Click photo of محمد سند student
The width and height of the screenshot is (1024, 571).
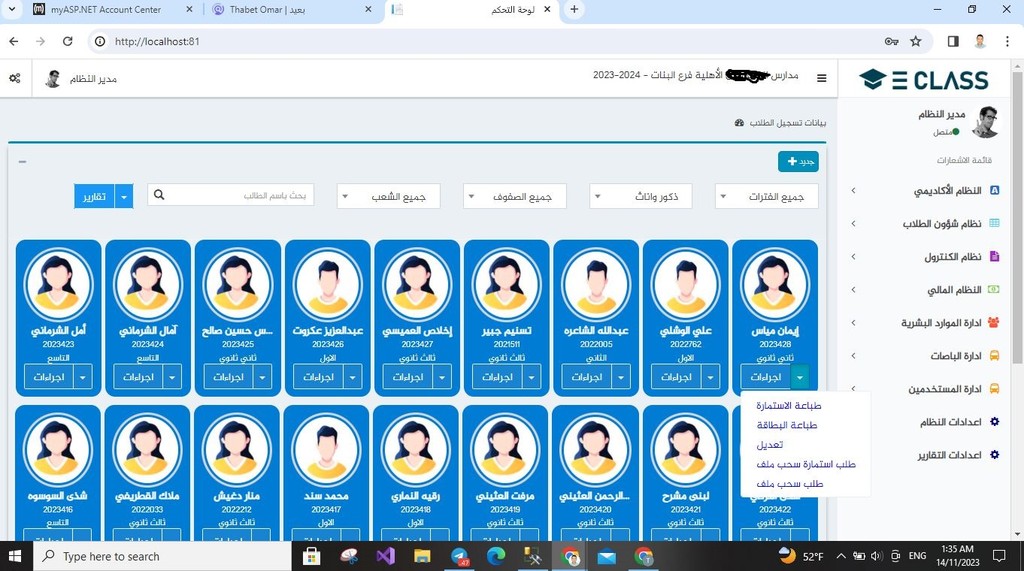[x=326, y=449]
